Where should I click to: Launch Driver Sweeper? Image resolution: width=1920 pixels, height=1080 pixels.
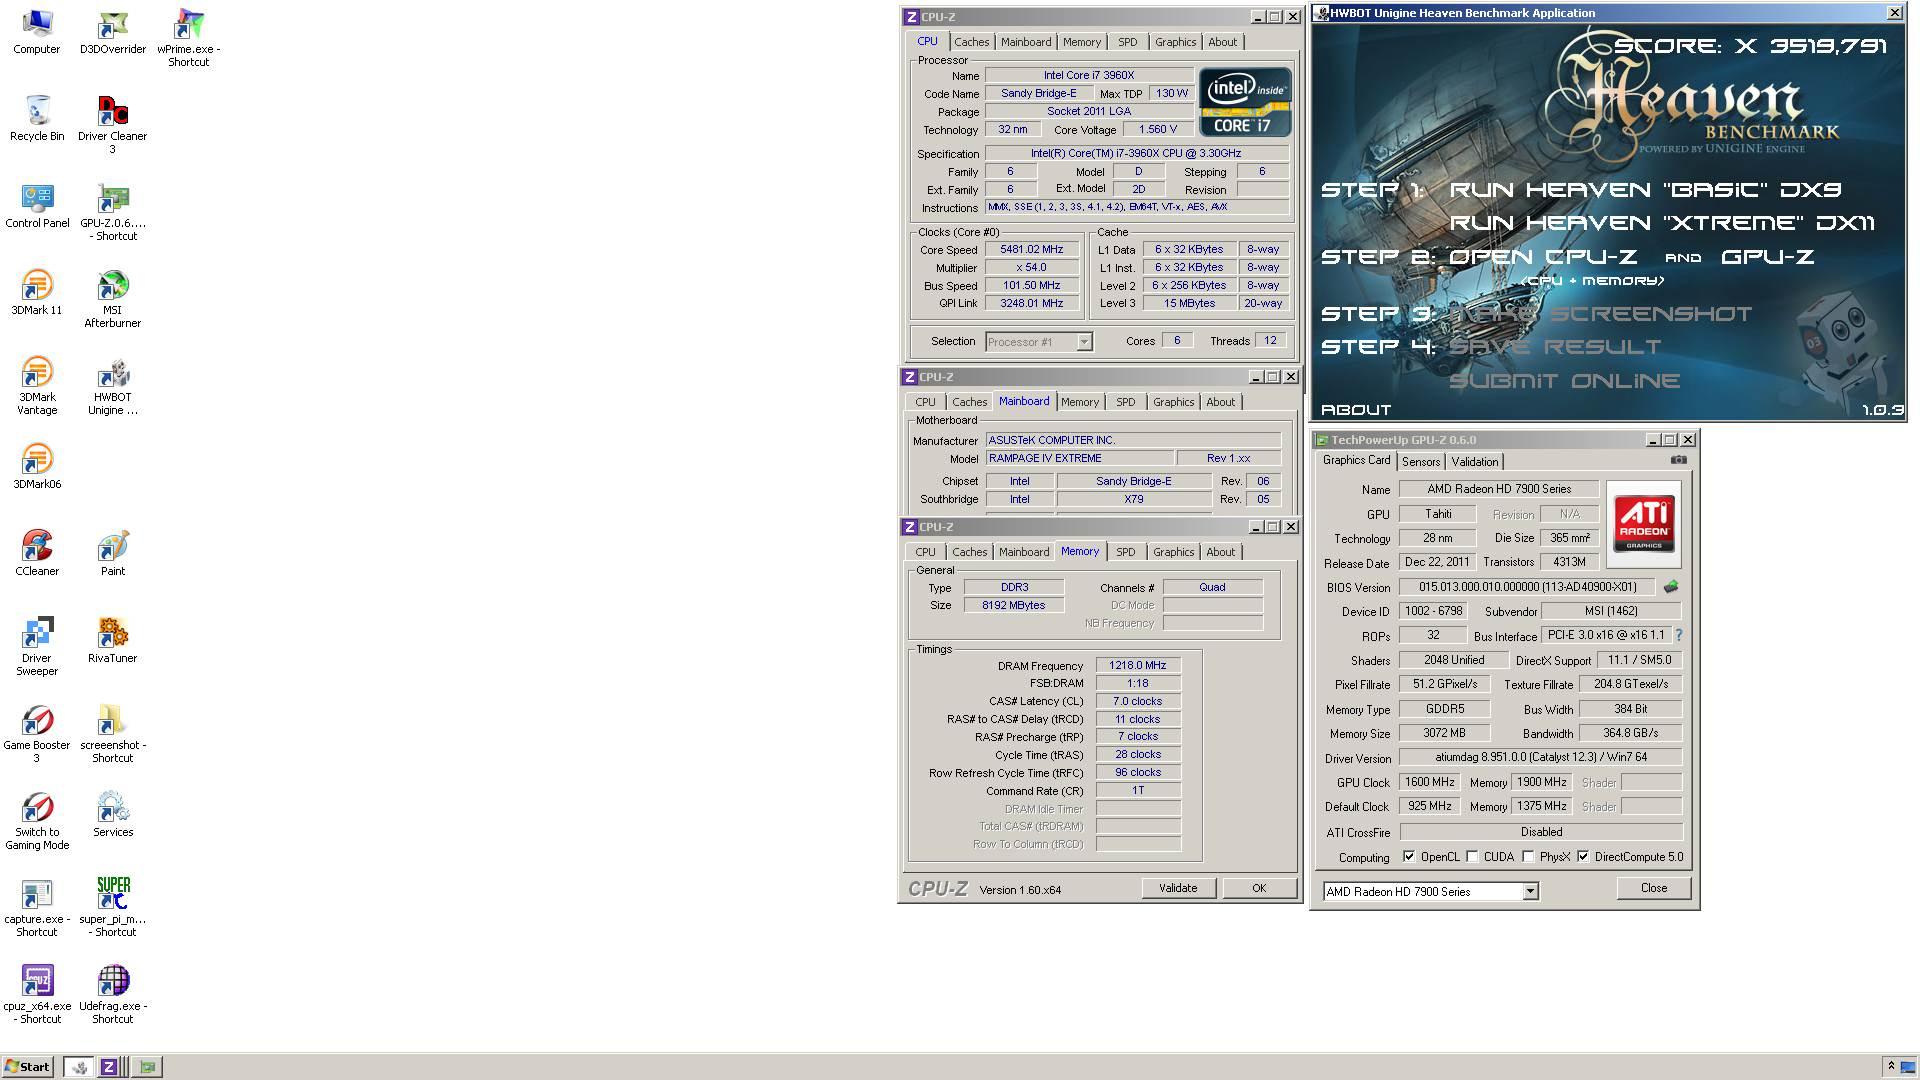[37, 647]
